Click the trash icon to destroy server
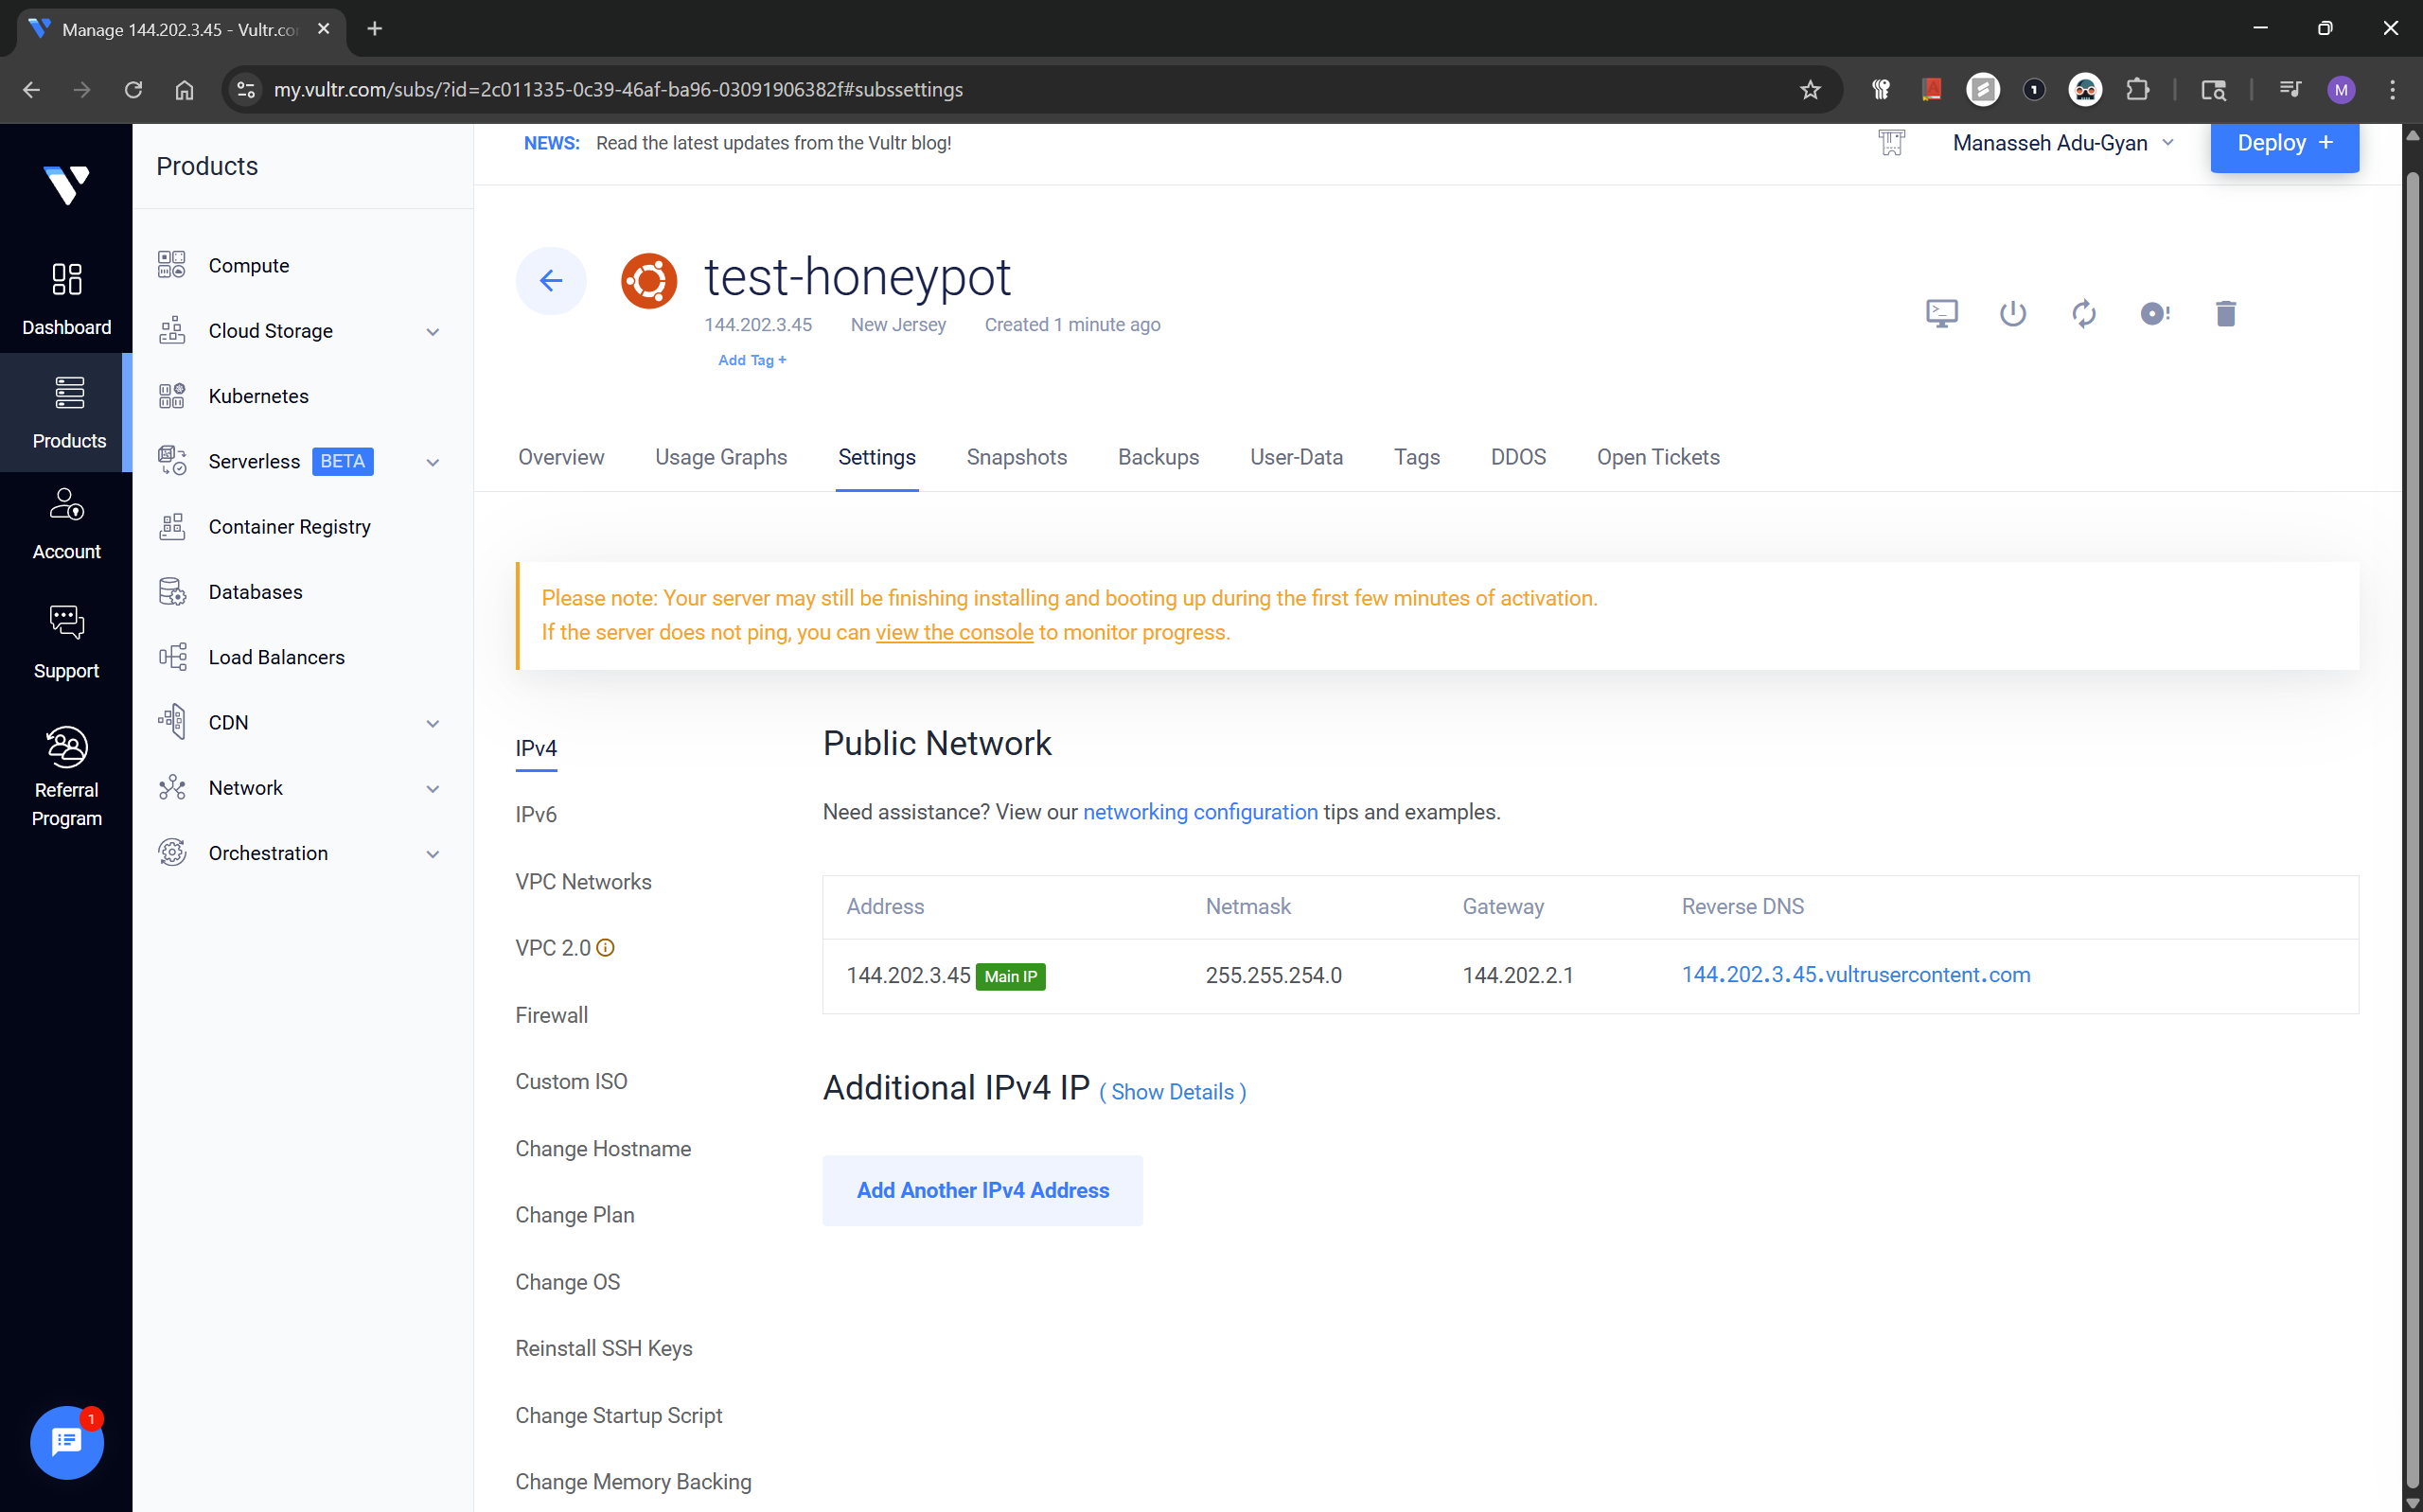 (x=2225, y=314)
